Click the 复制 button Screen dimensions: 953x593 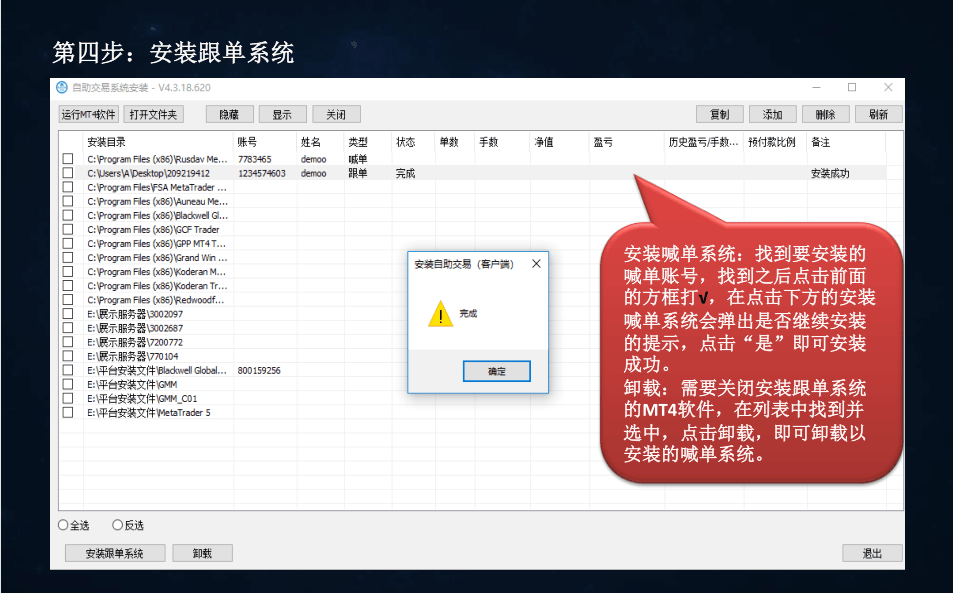(720, 115)
